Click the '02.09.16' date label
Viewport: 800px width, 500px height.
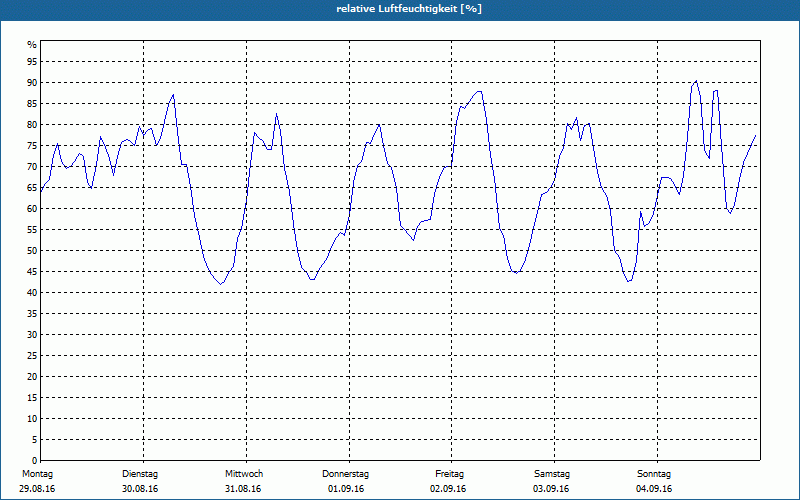click(448, 489)
